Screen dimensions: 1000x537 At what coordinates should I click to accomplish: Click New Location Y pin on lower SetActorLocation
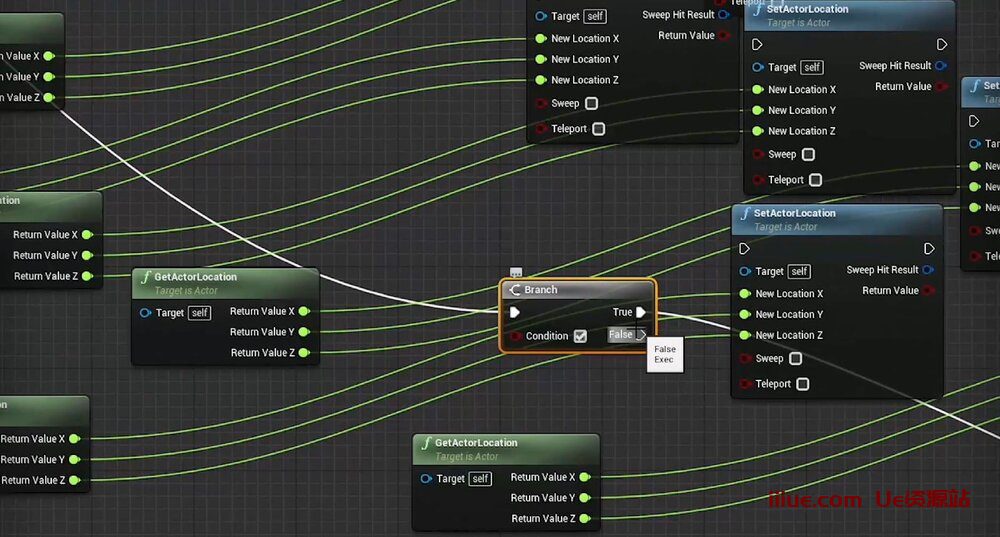click(x=745, y=314)
